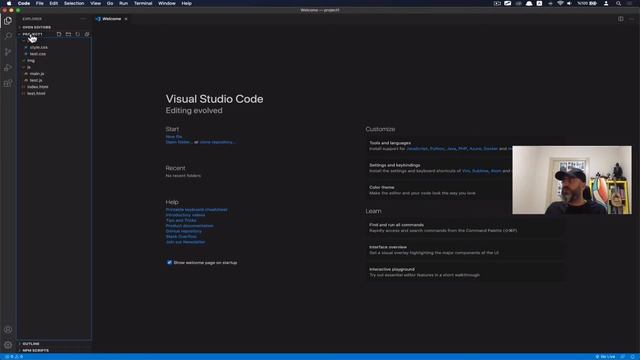Image resolution: width=640 pixels, height=360 pixels.
Task: Select the Welcome tab
Action: click(x=111, y=19)
